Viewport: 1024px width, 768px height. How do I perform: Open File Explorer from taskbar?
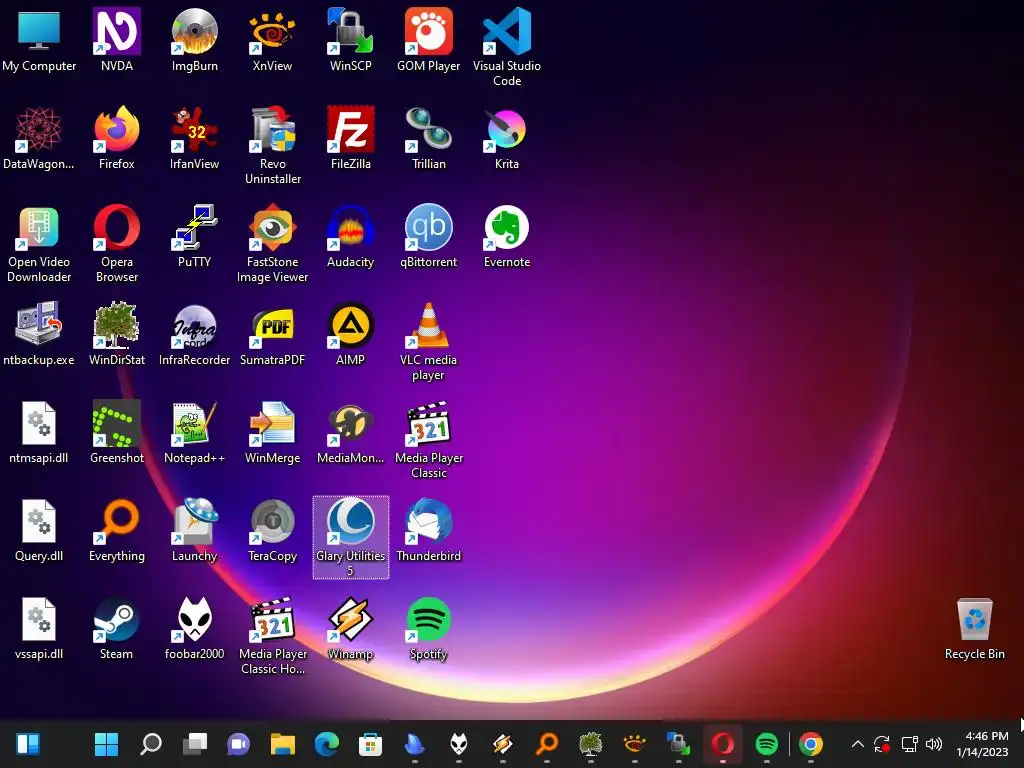[x=283, y=744]
